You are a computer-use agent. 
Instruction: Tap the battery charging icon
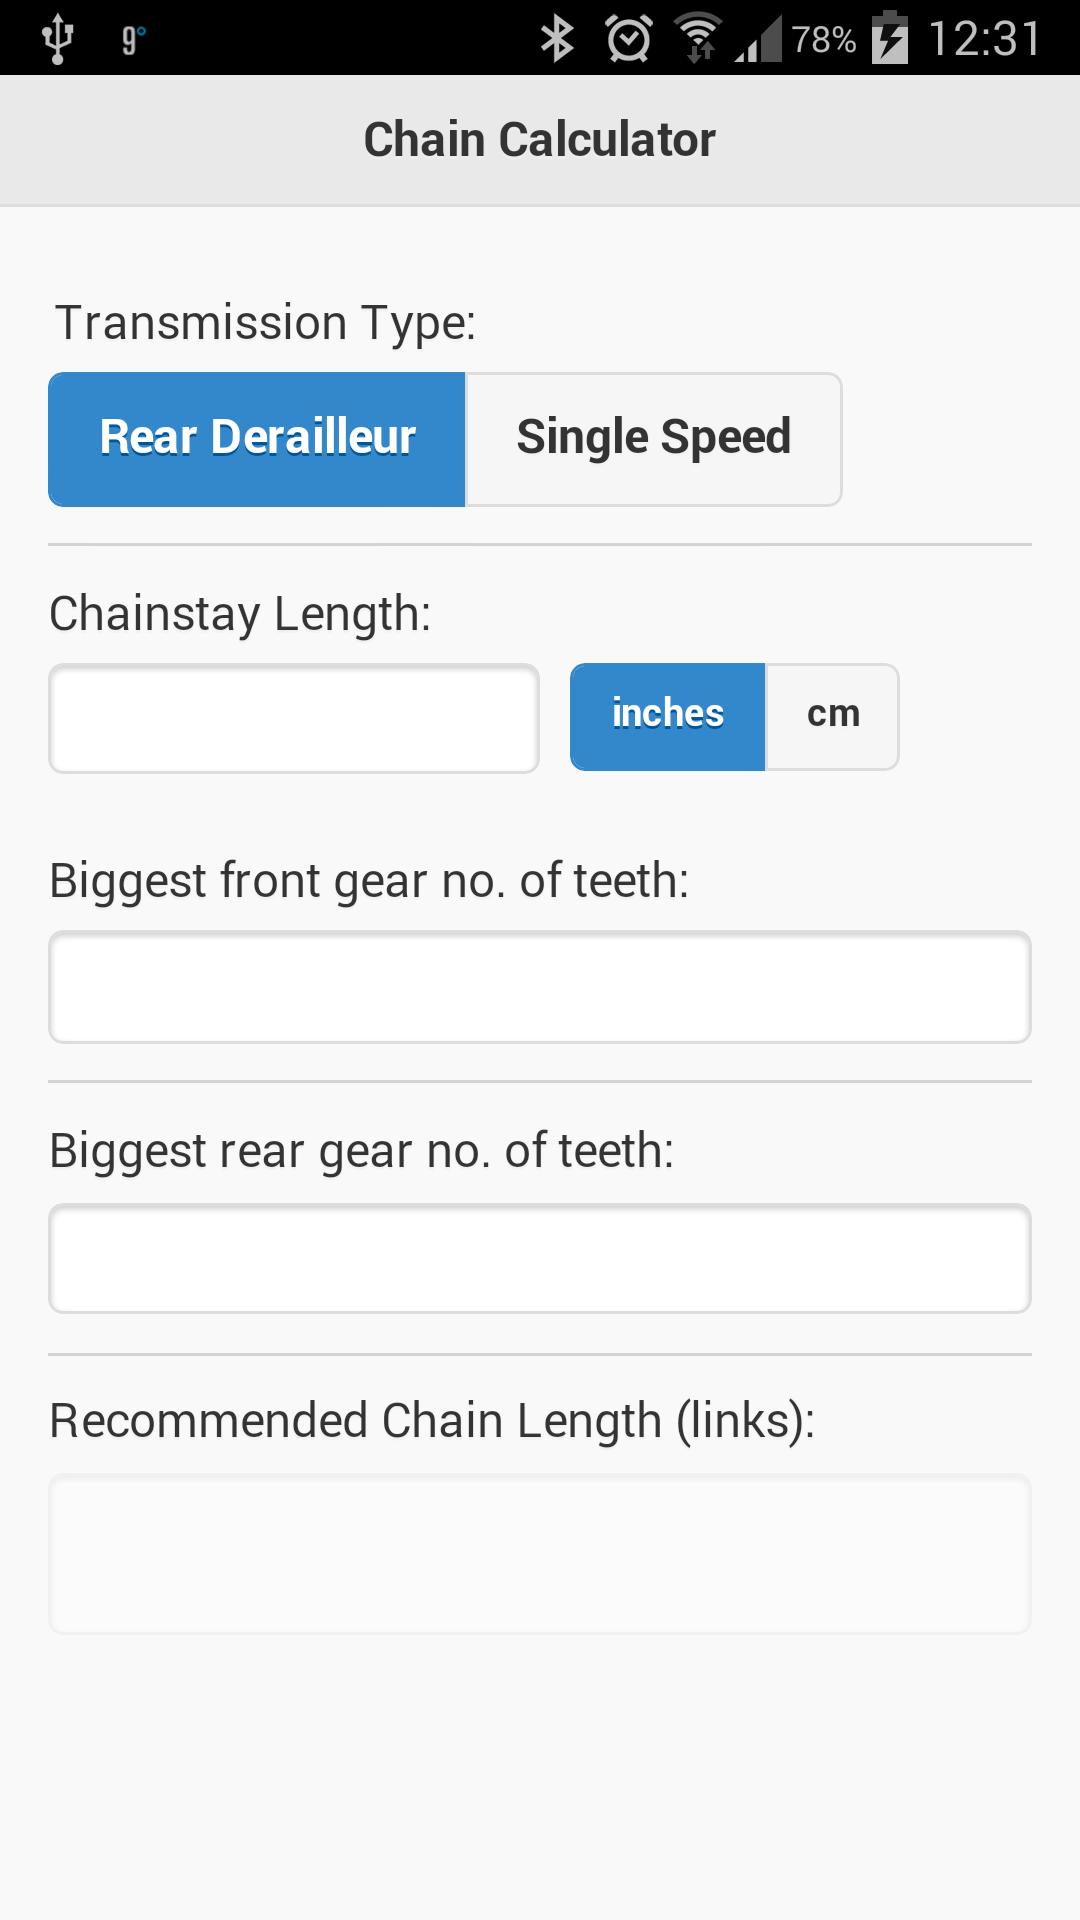[x=889, y=39]
